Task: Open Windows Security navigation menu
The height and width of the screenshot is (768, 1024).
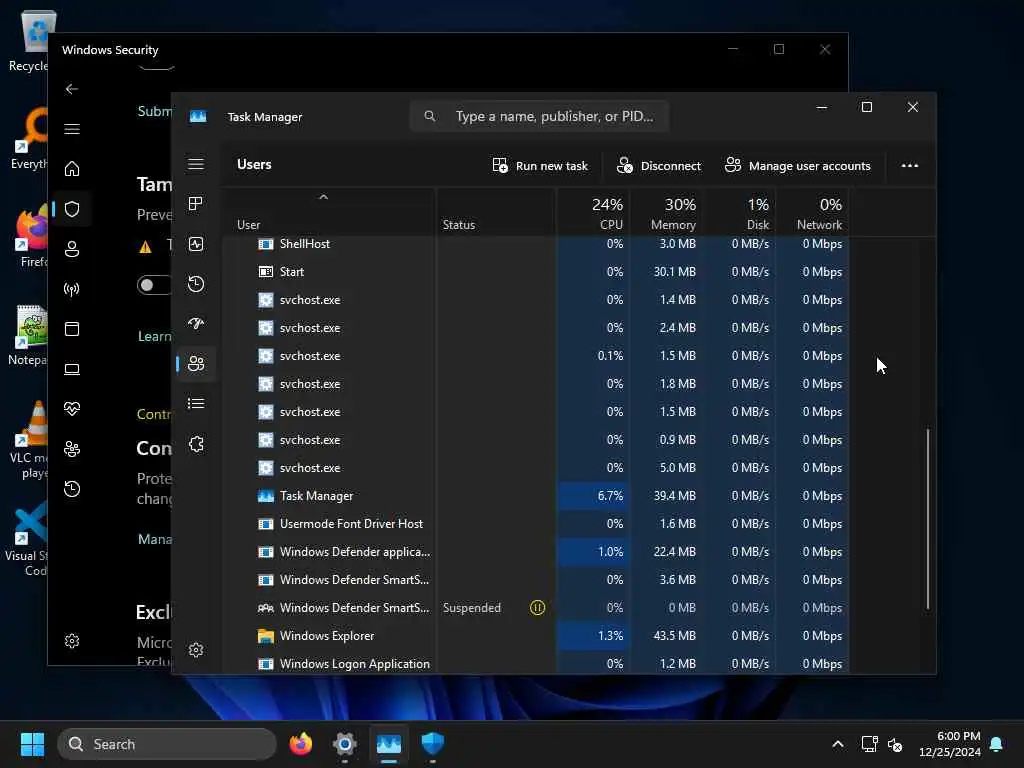Action: tap(72, 129)
